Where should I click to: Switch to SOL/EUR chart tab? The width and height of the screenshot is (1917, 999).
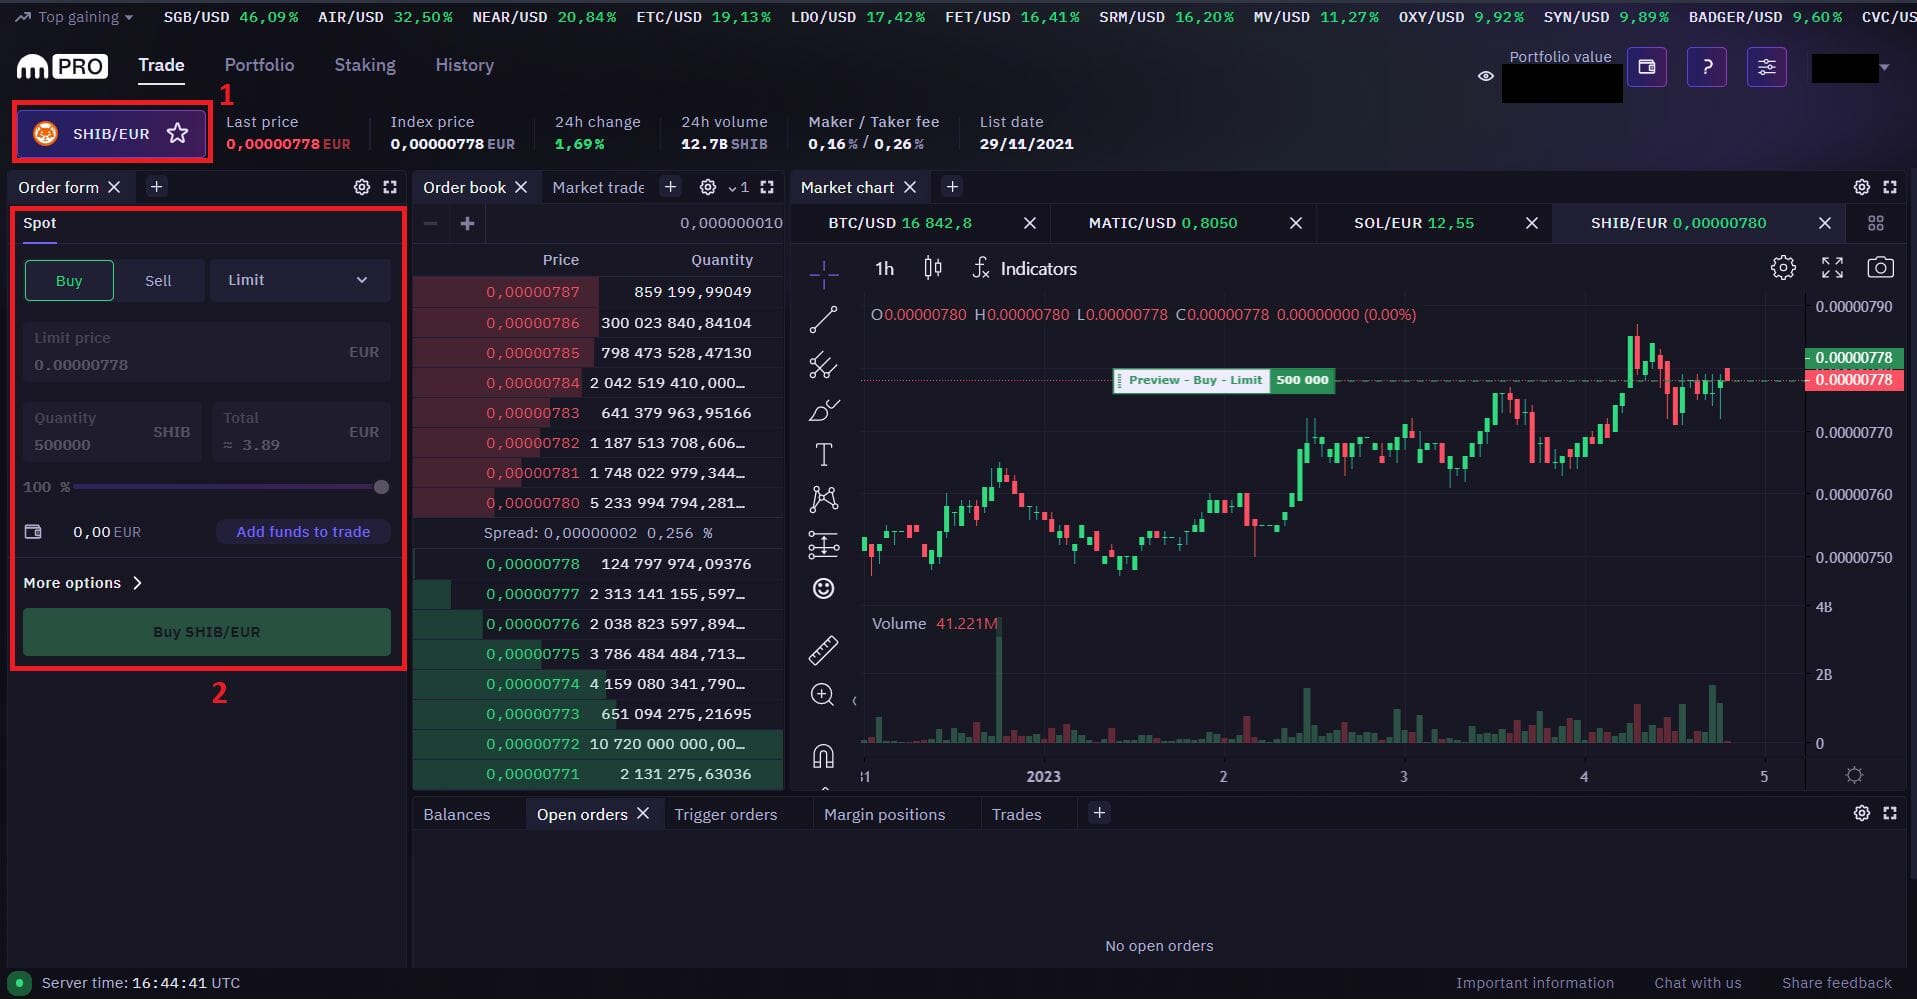[1414, 223]
